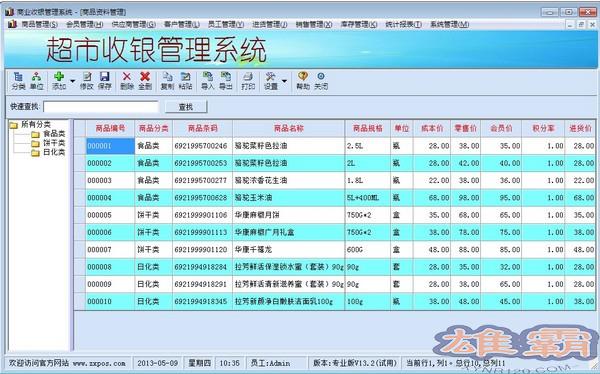Click the 000010 row code cell

(110, 302)
